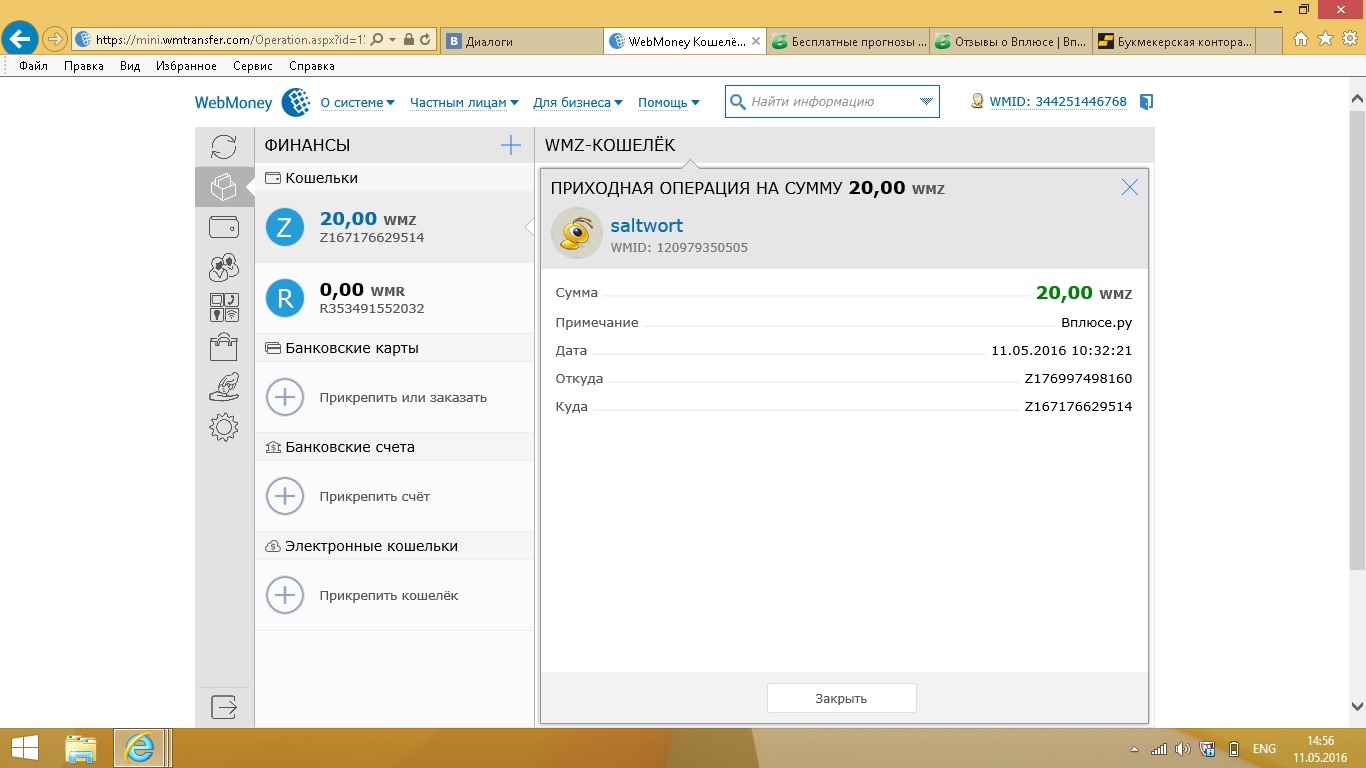The width and height of the screenshot is (1366, 768).
Task: Open browser tools gear icon
Action: pyautogui.click(x=1348, y=40)
